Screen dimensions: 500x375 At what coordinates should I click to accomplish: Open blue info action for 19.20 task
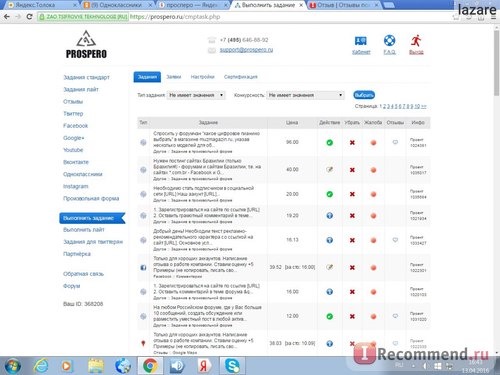329,216
